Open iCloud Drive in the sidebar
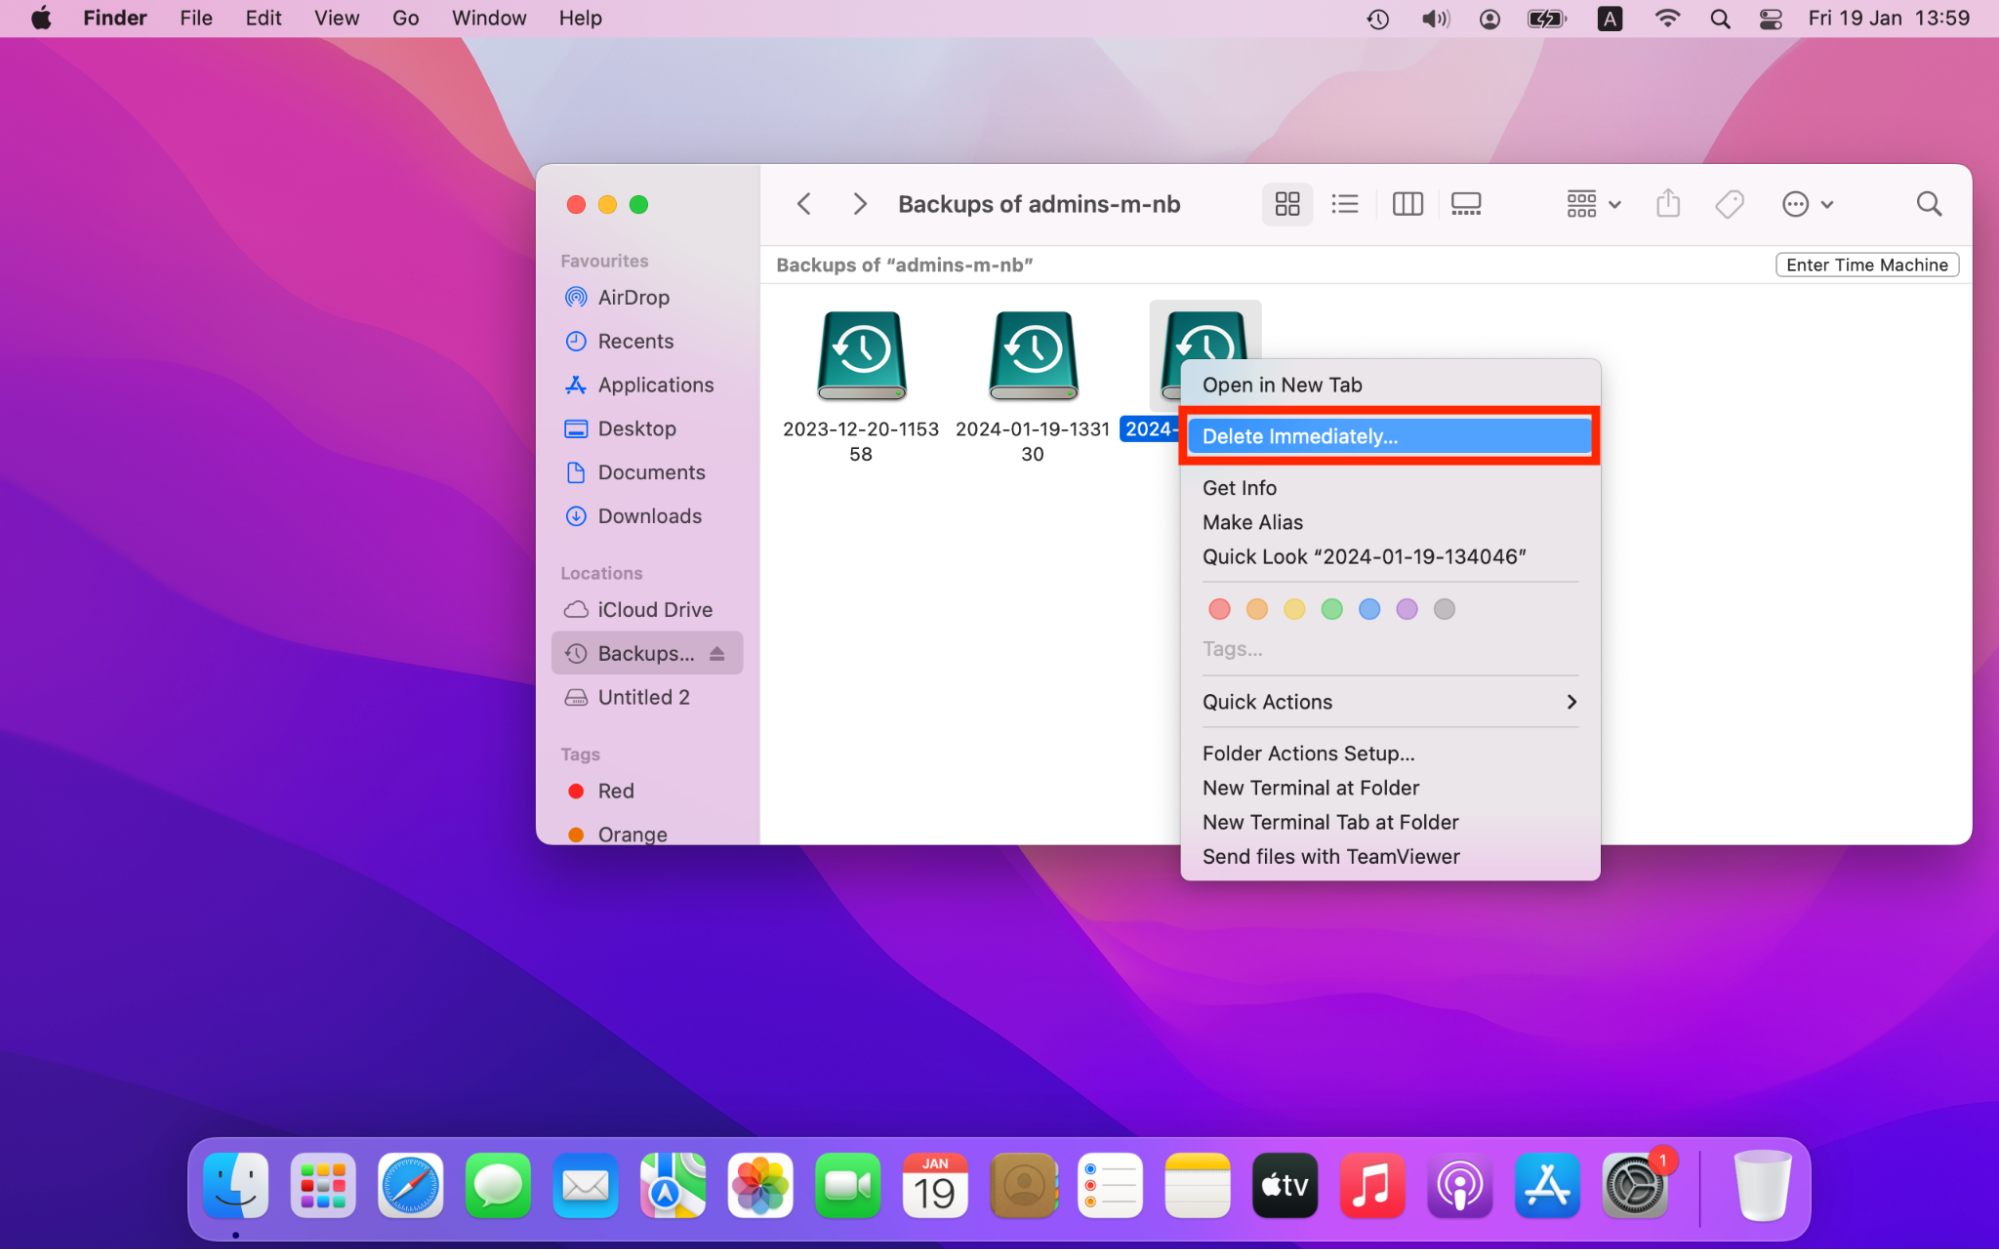The height and width of the screenshot is (1250, 1999). point(647,610)
